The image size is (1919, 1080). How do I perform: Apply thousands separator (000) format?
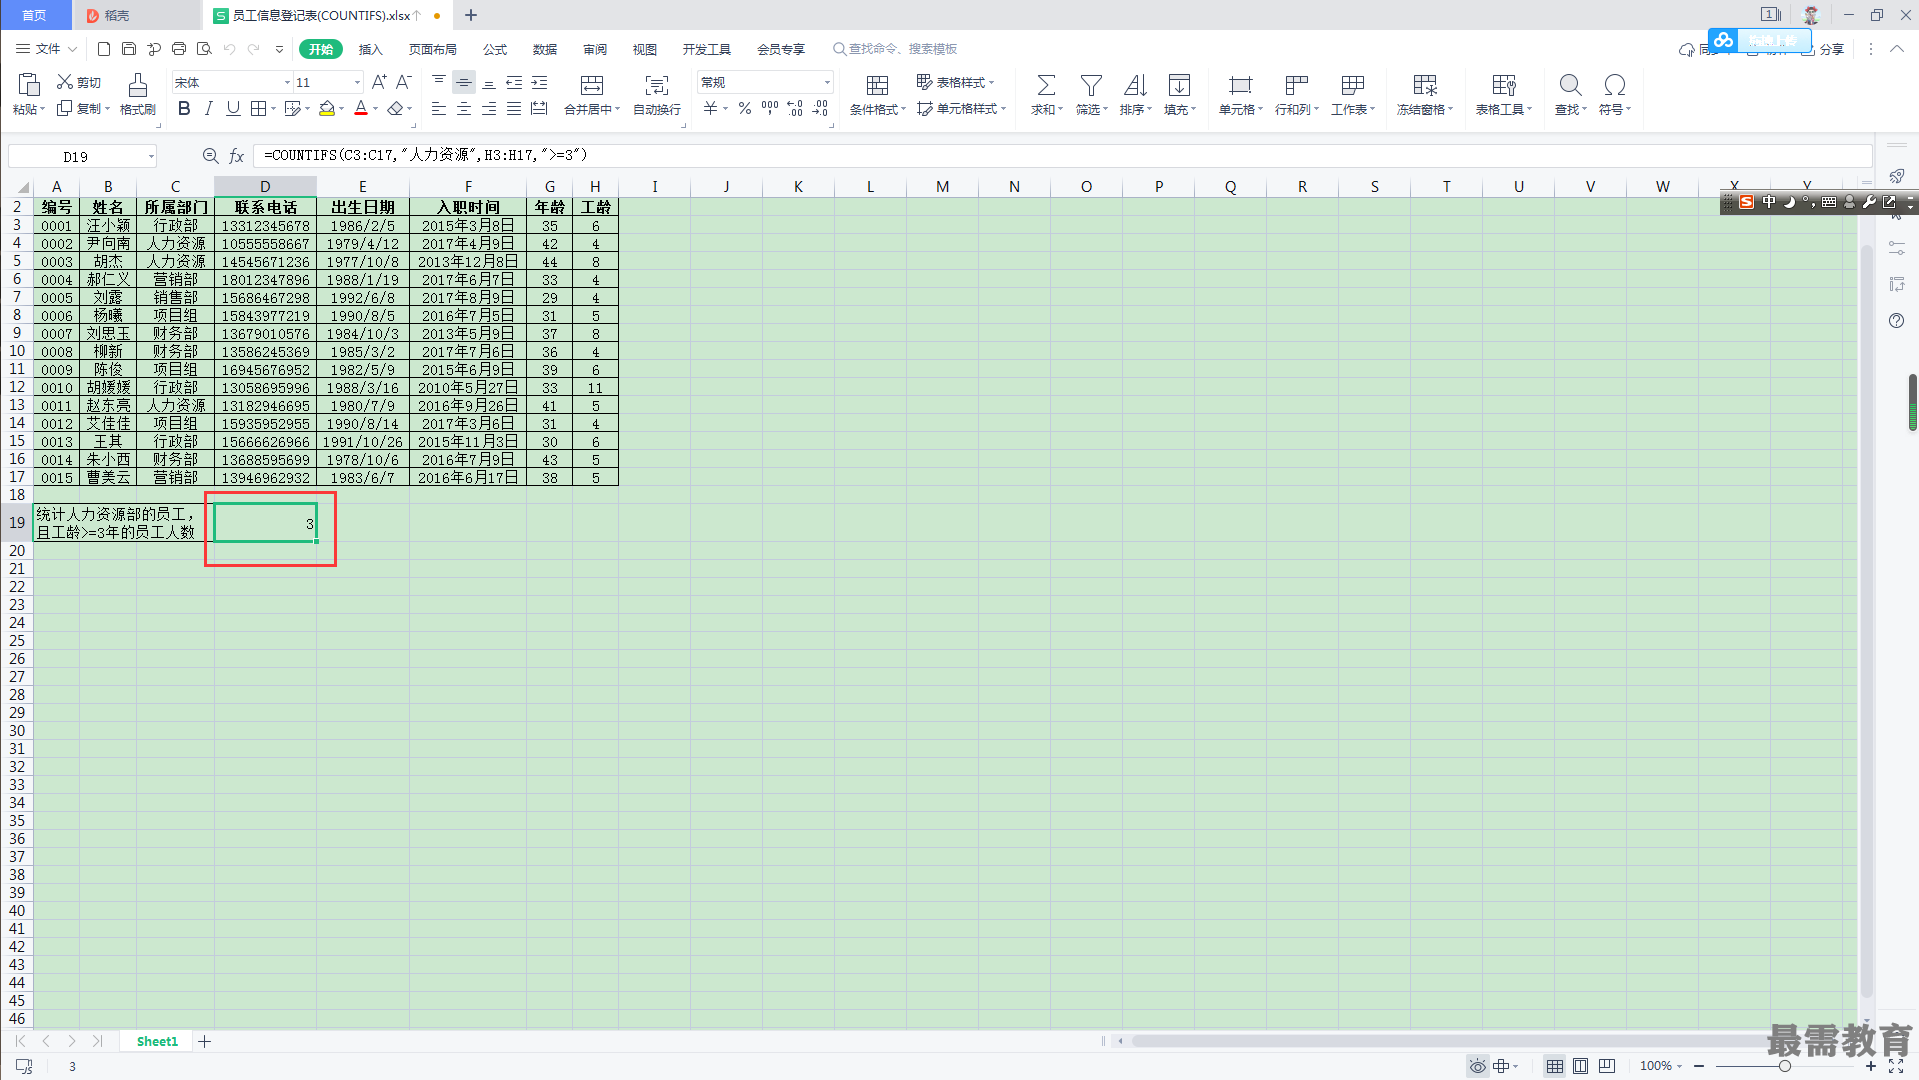(x=770, y=108)
